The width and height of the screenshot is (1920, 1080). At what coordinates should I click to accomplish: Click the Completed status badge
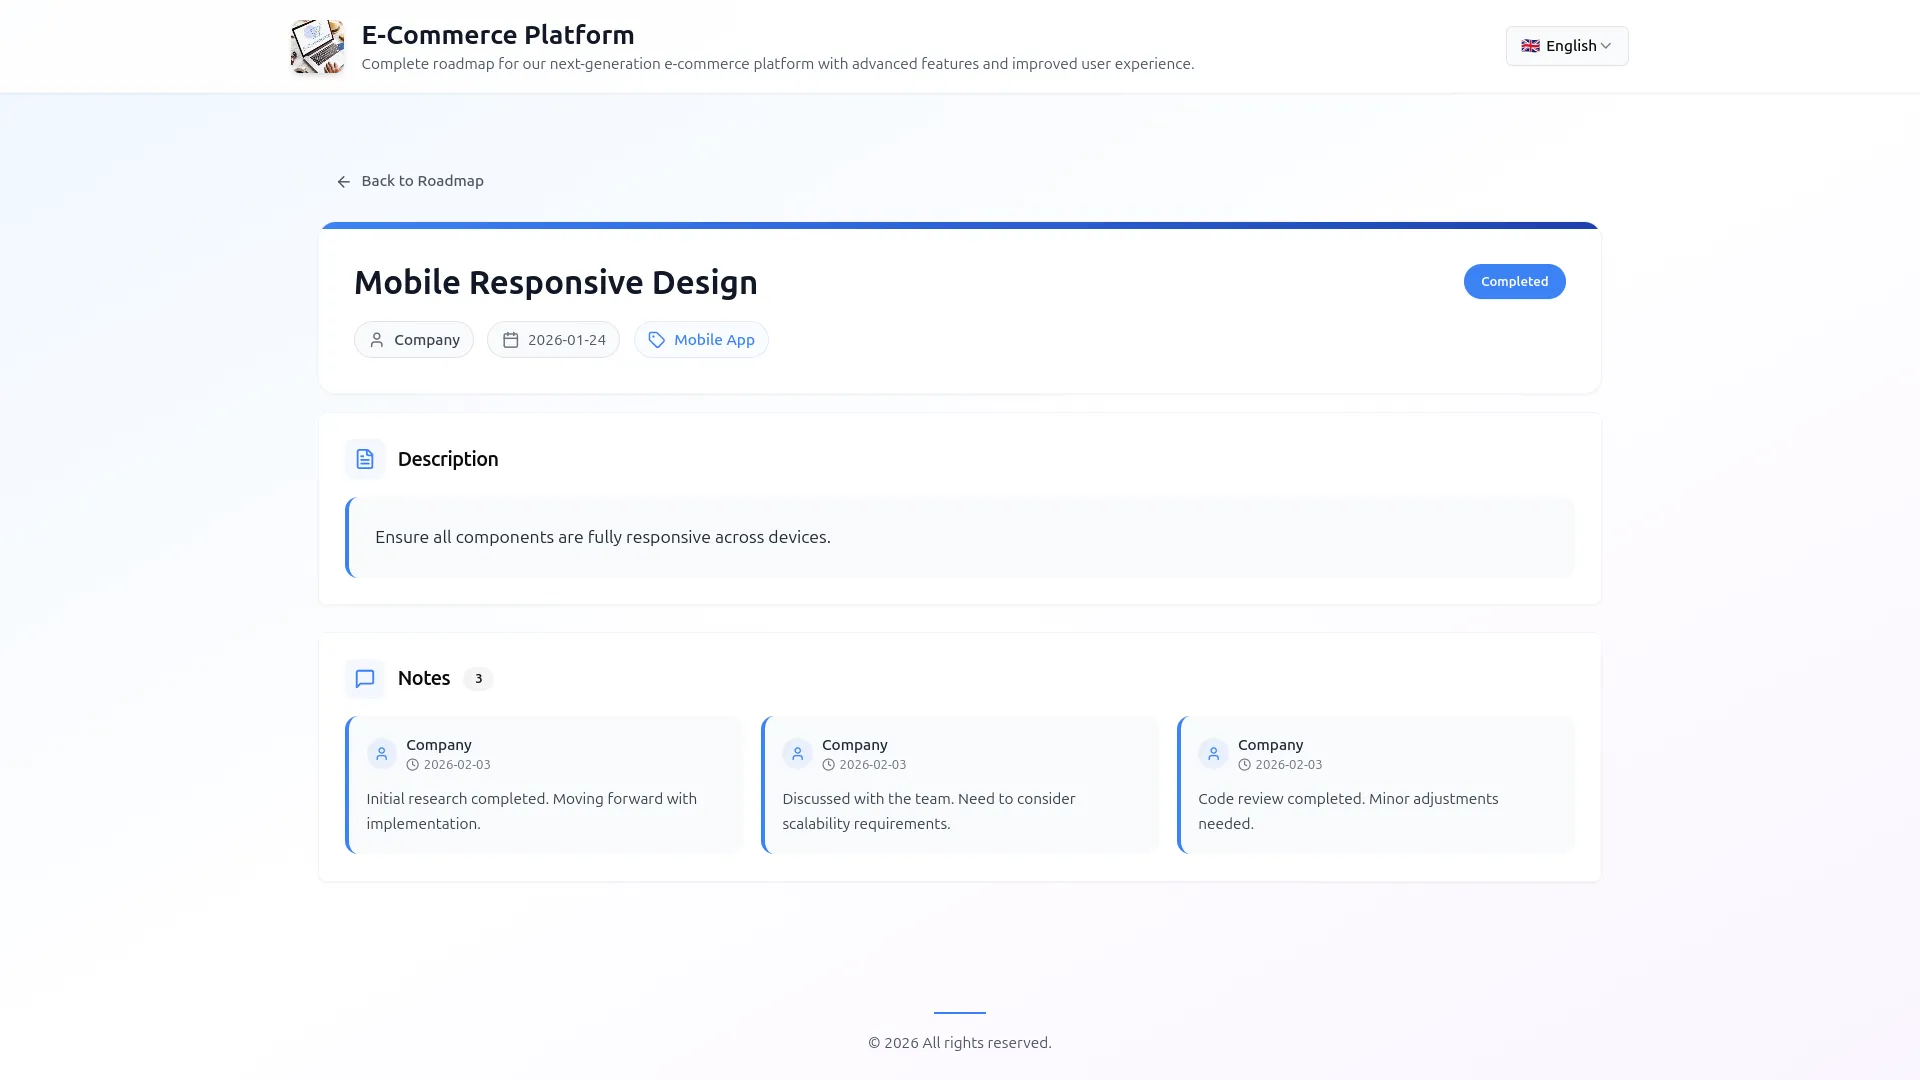(x=1514, y=281)
